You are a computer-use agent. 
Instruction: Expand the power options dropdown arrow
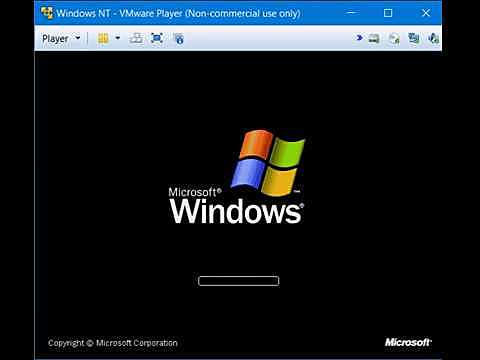point(118,38)
